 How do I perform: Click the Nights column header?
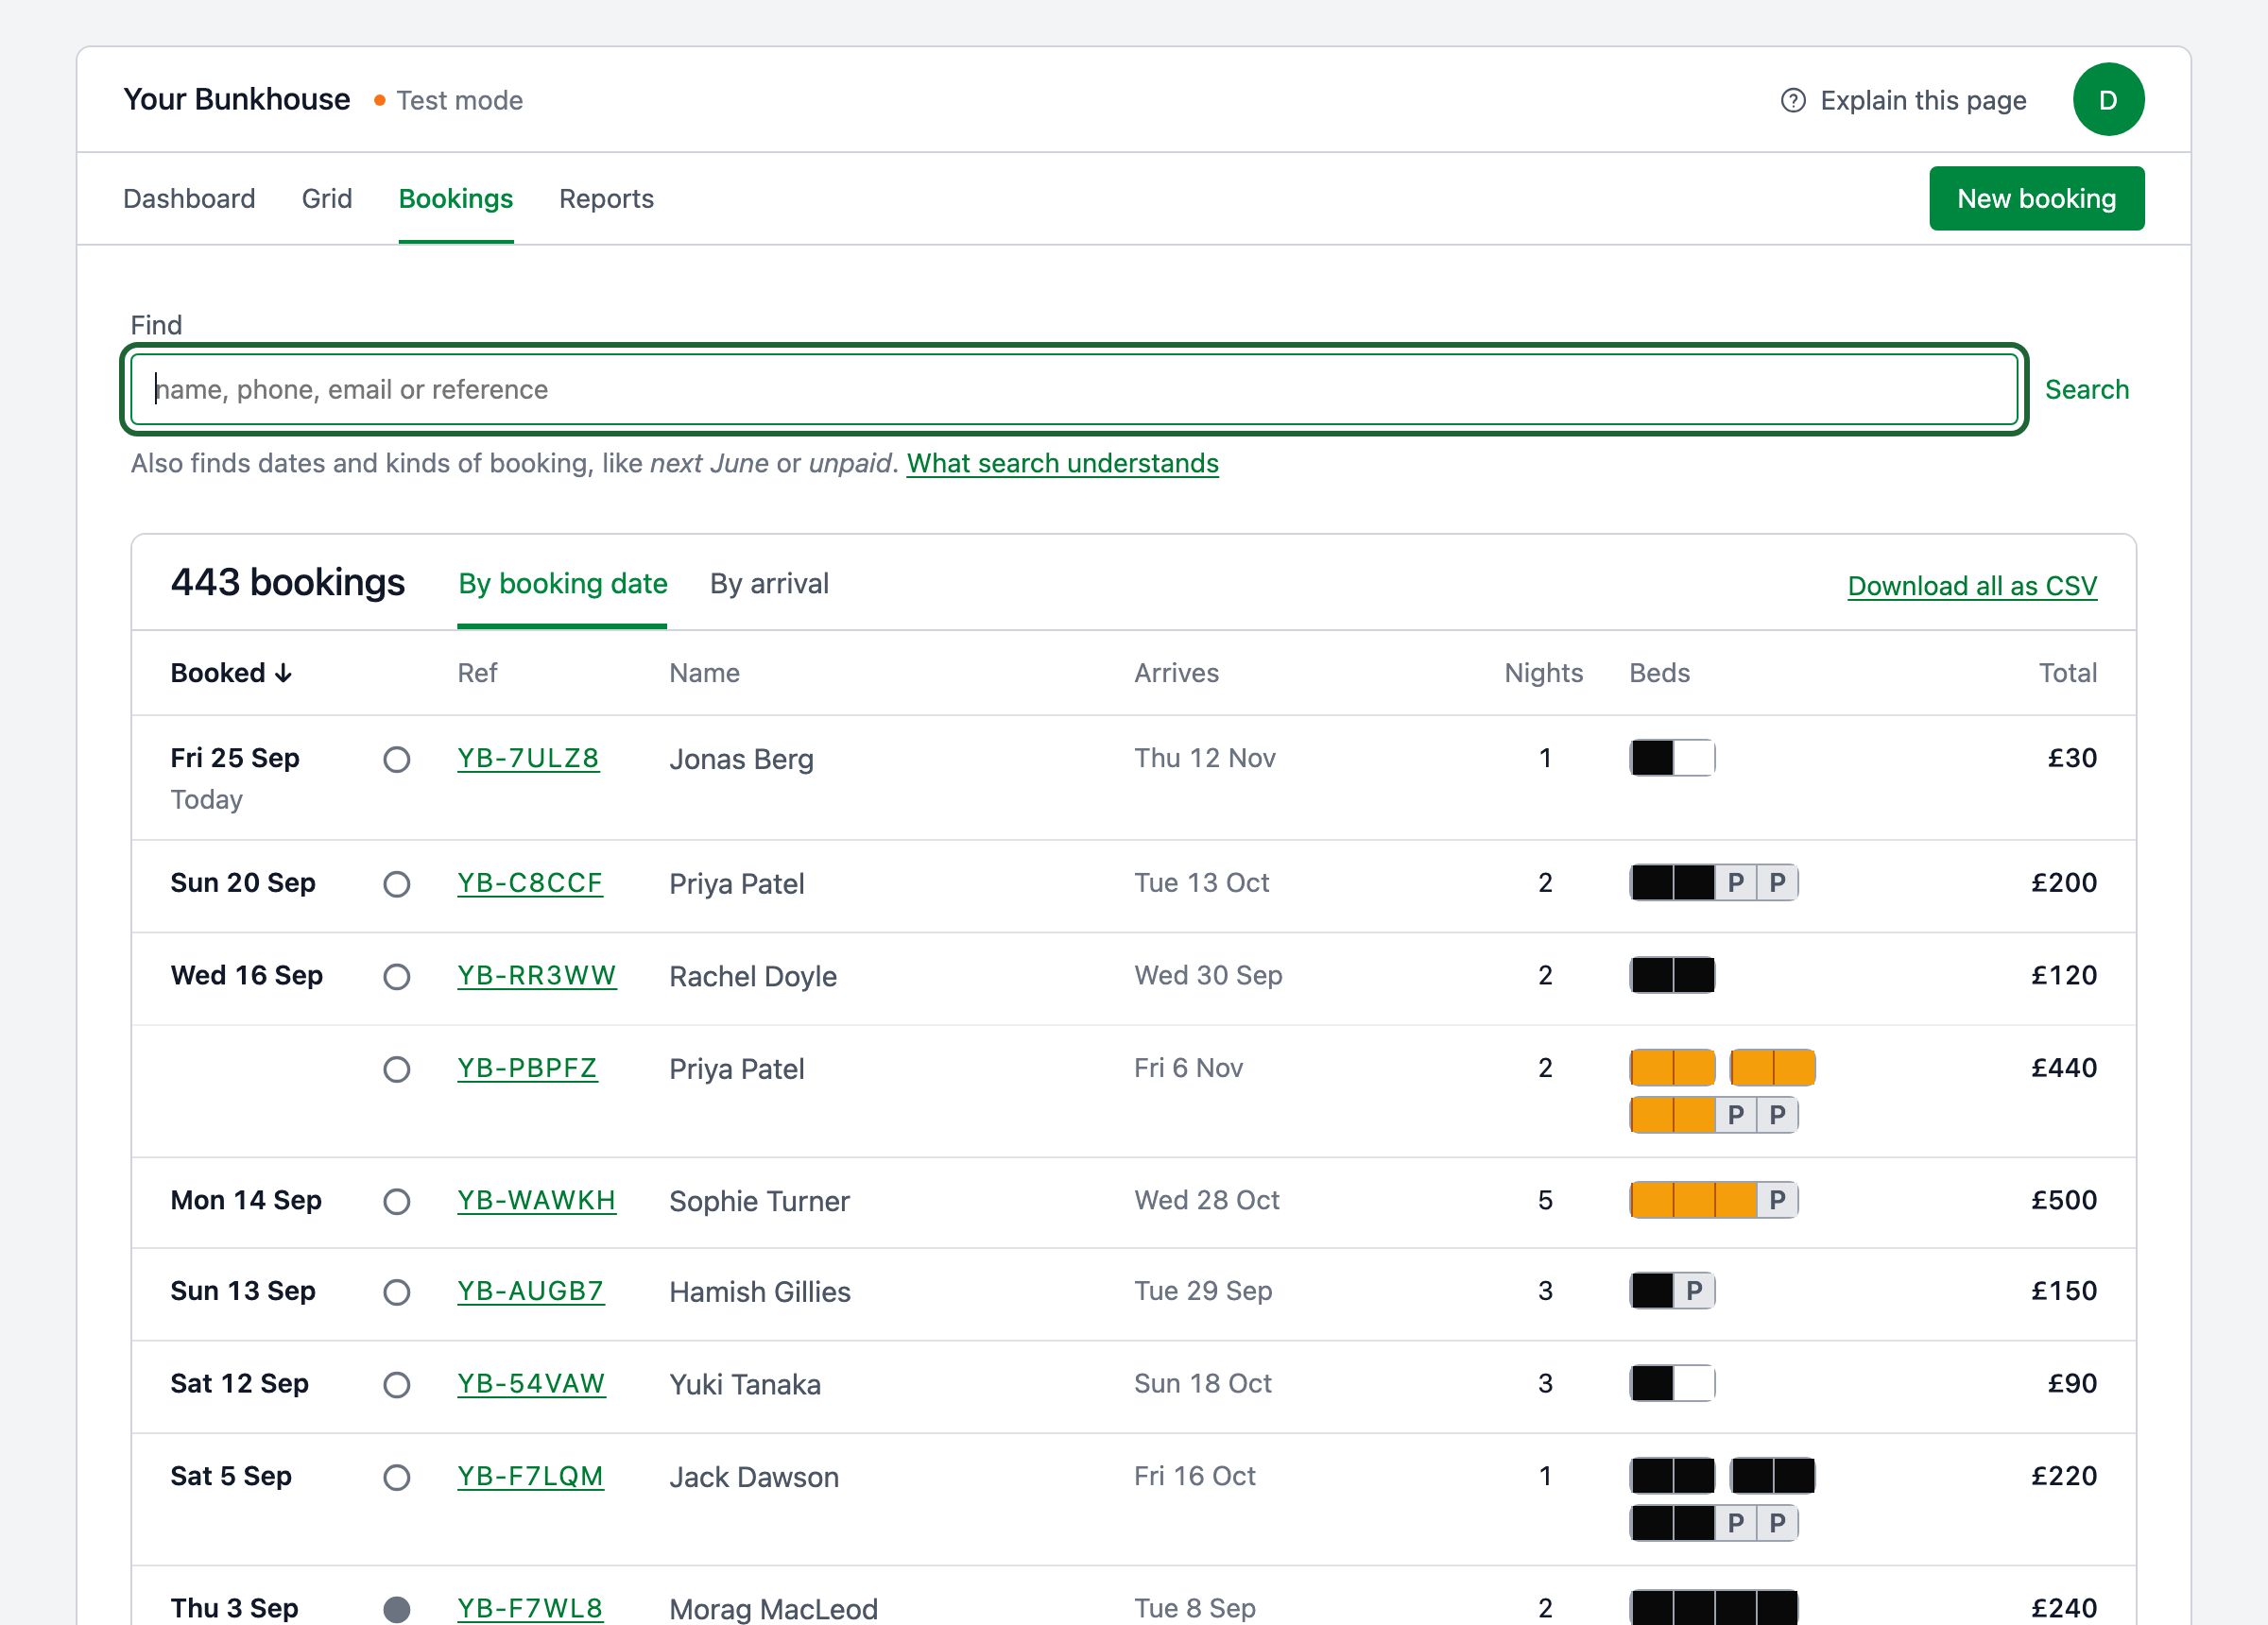[x=1544, y=674]
